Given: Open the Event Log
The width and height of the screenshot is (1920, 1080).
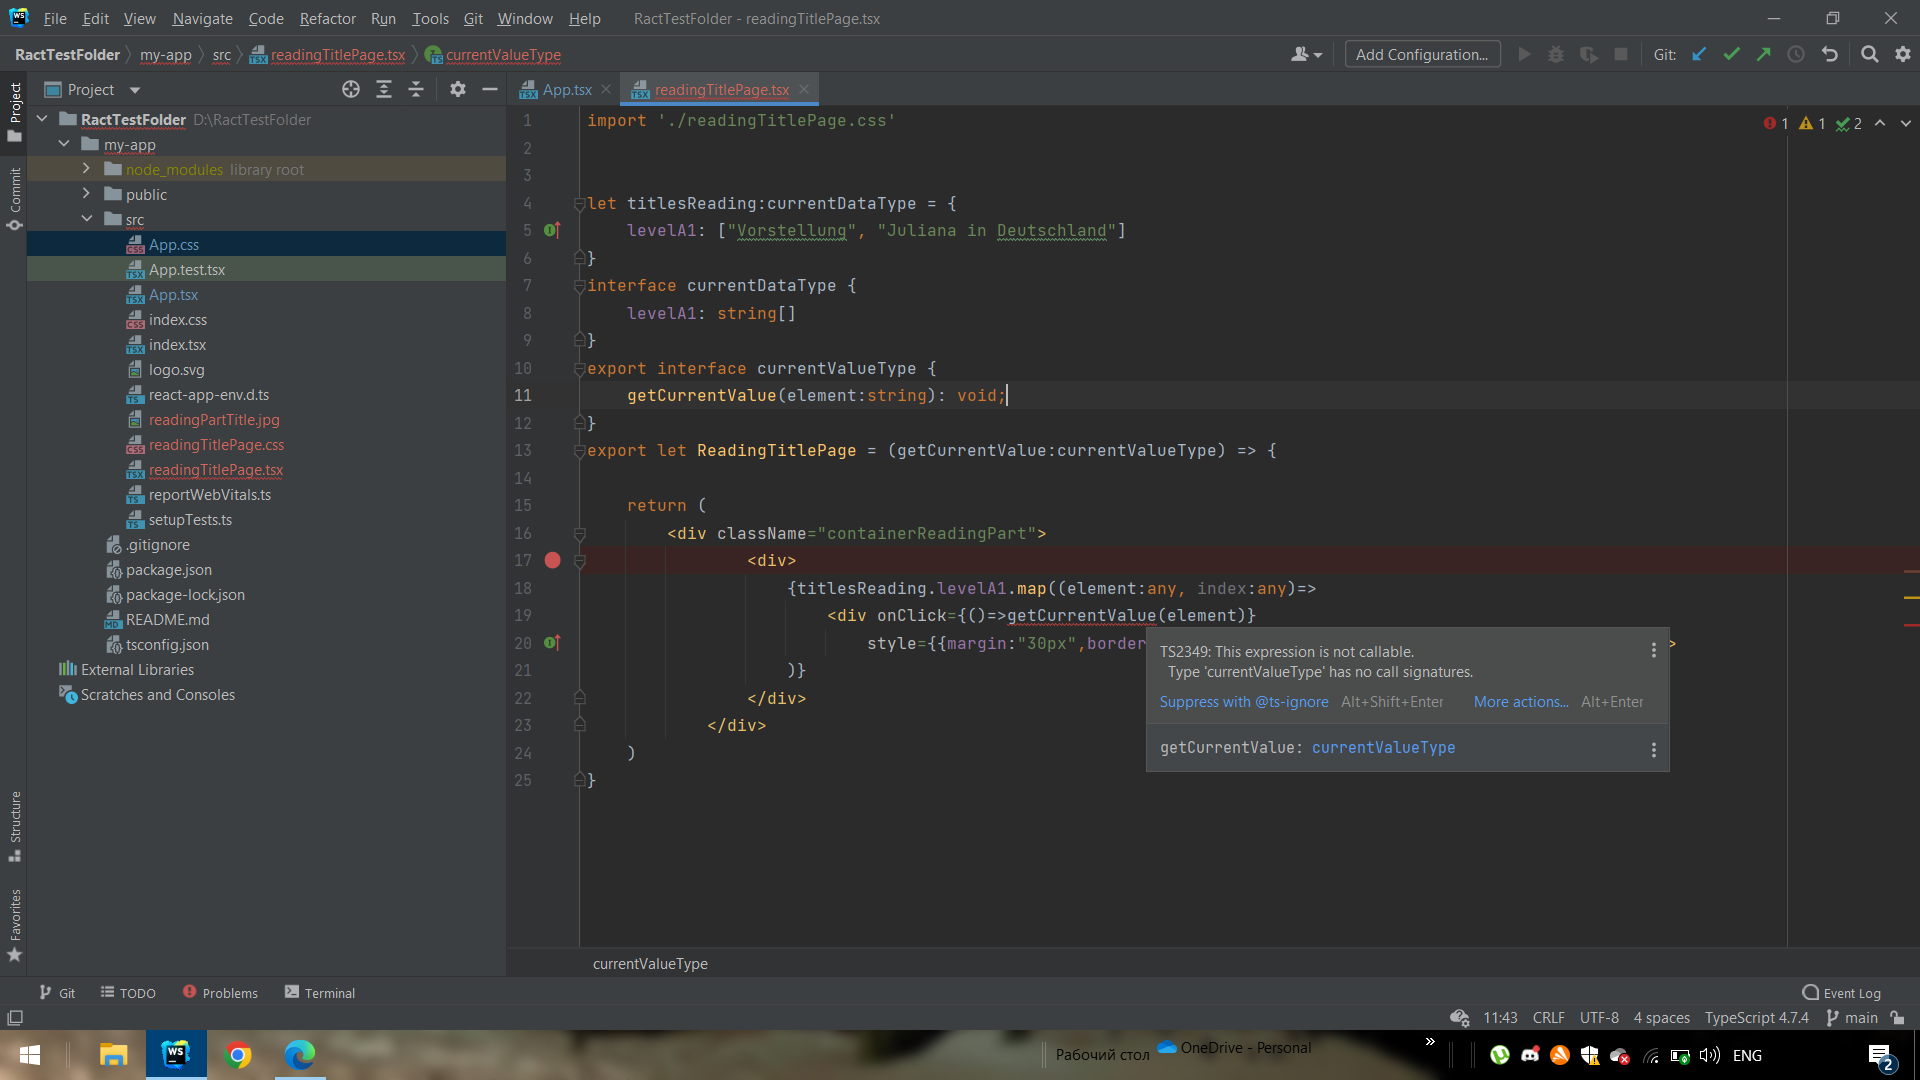Looking at the screenshot, I should [1841, 992].
